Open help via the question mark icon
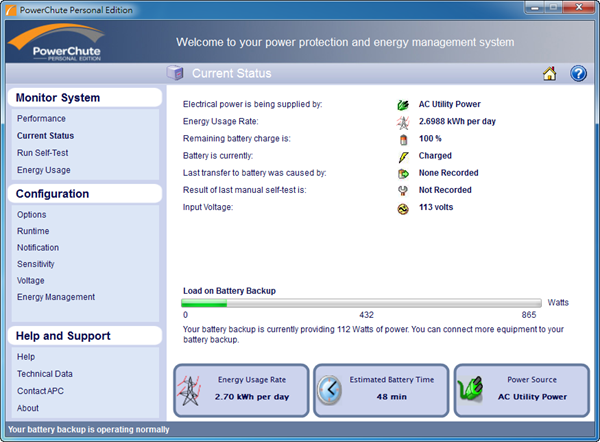This screenshot has height=442, width=600. [x=578, y=73]
